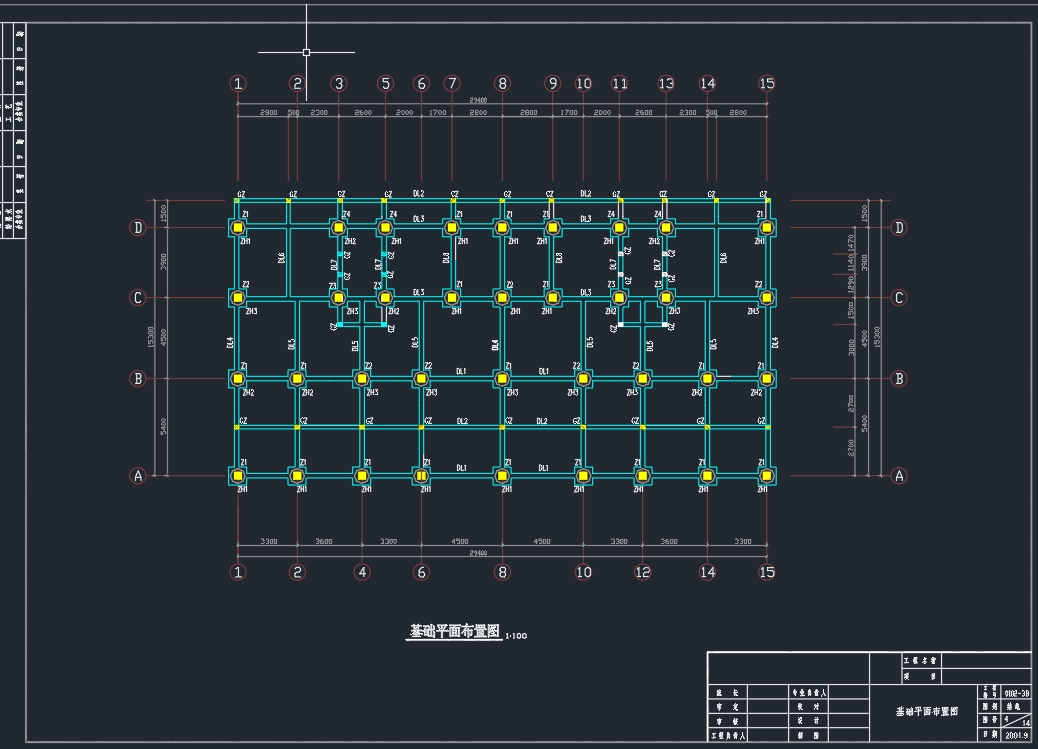Click axis bubble C at the left side

tap(138, 298)
